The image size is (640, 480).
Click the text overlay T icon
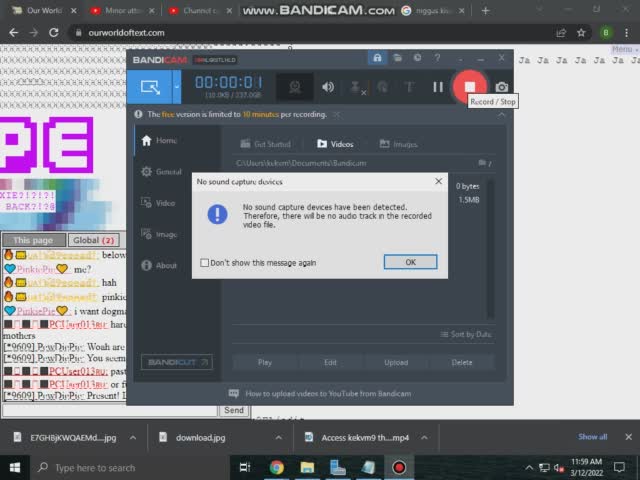pyautogui.click(x=409, y=87)
